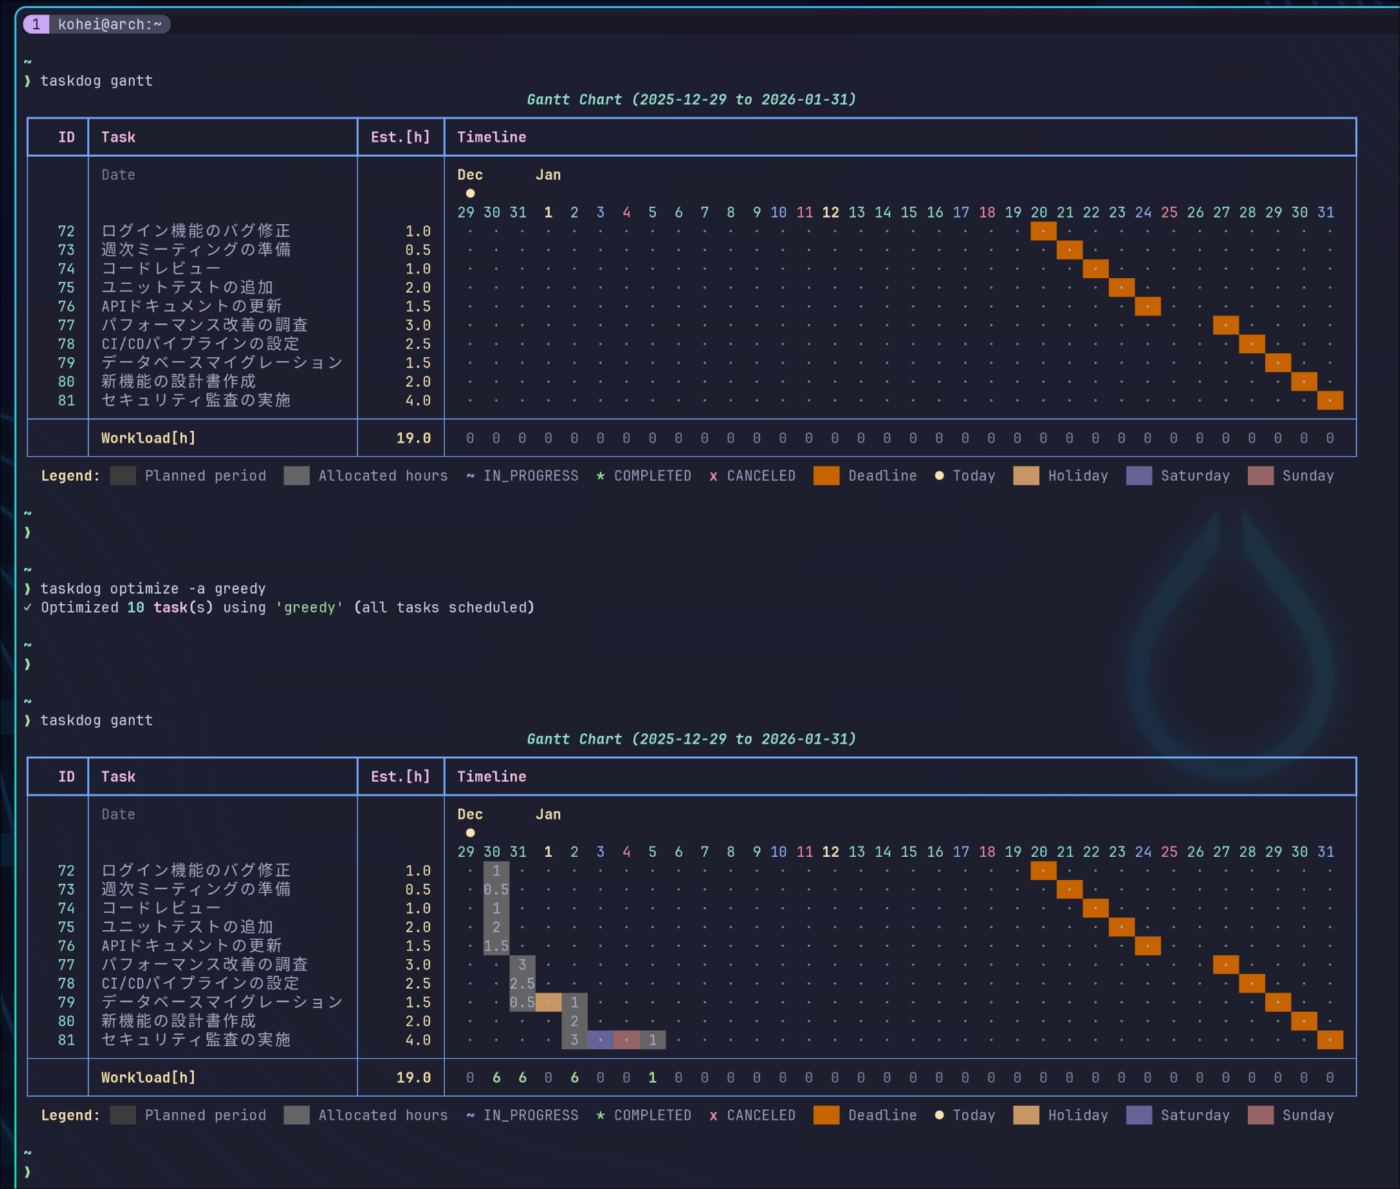Click task 81 deadline cell in second Gantt chart
Viewport: 1400px width, 1189px height.
[1329, 1040]
